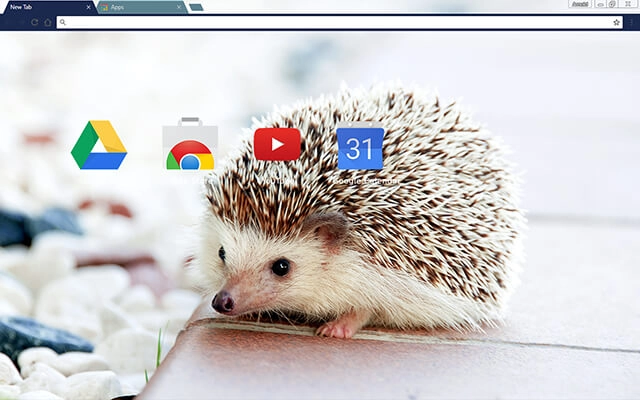Viewport: 640px width, 400px height.
Task: Open the Google Drive app shortcut
Action: point(99,145)
